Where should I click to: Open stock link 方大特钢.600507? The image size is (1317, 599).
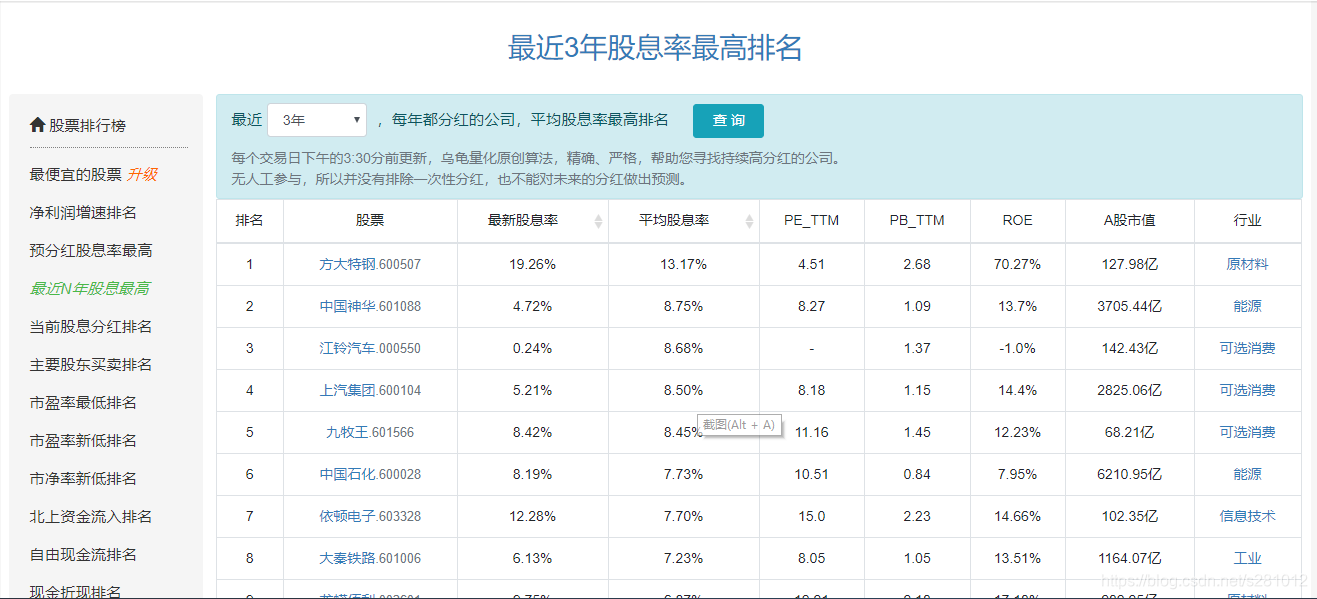370,264
